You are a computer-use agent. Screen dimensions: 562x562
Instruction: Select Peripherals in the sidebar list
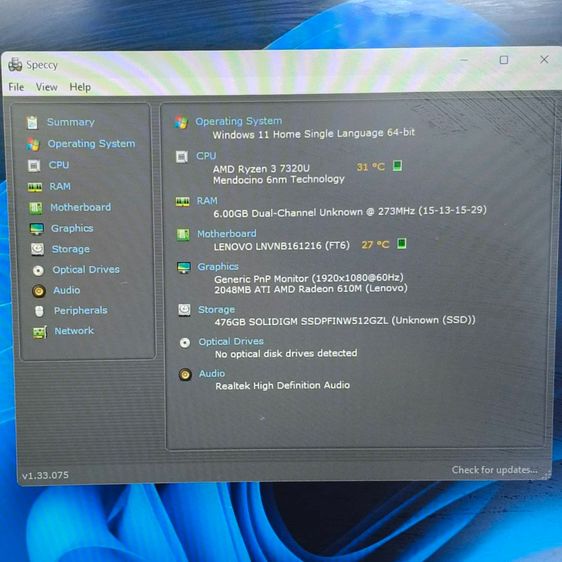[x=81, y=310]
